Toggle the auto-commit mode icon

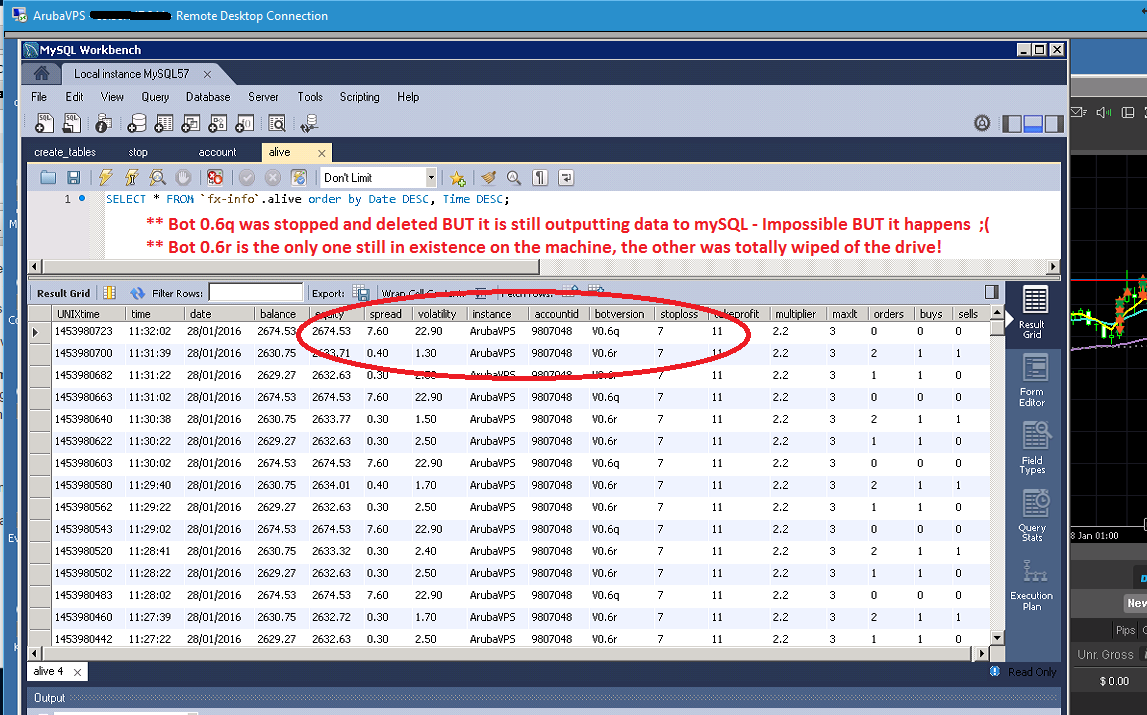298,177
